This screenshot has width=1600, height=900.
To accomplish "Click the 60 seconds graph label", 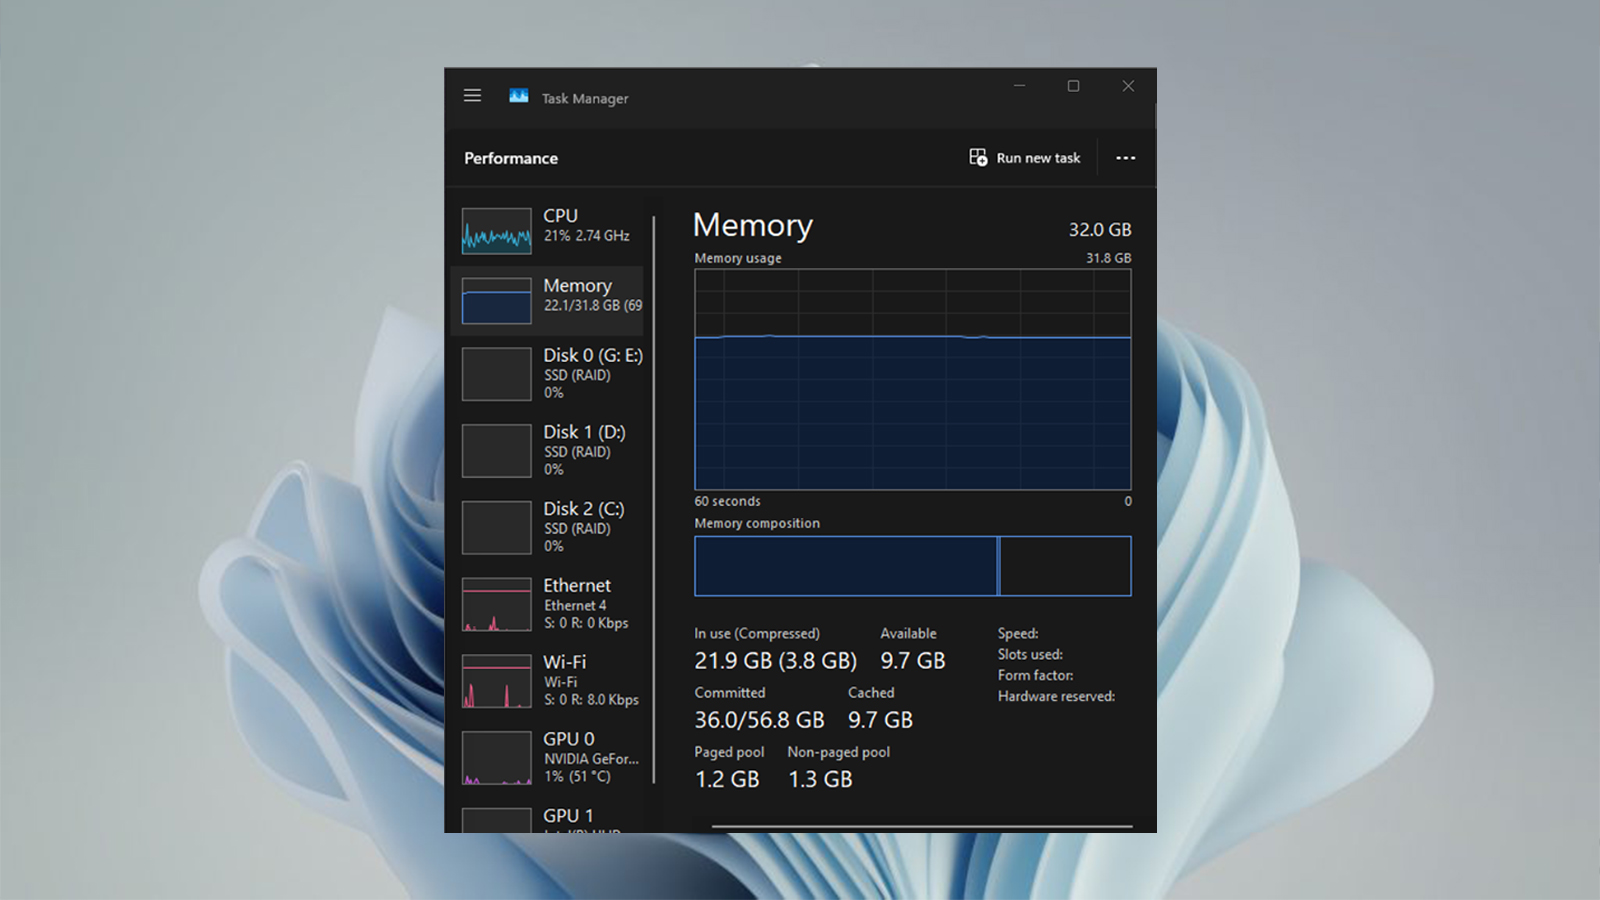I will [x=727, y=501].
